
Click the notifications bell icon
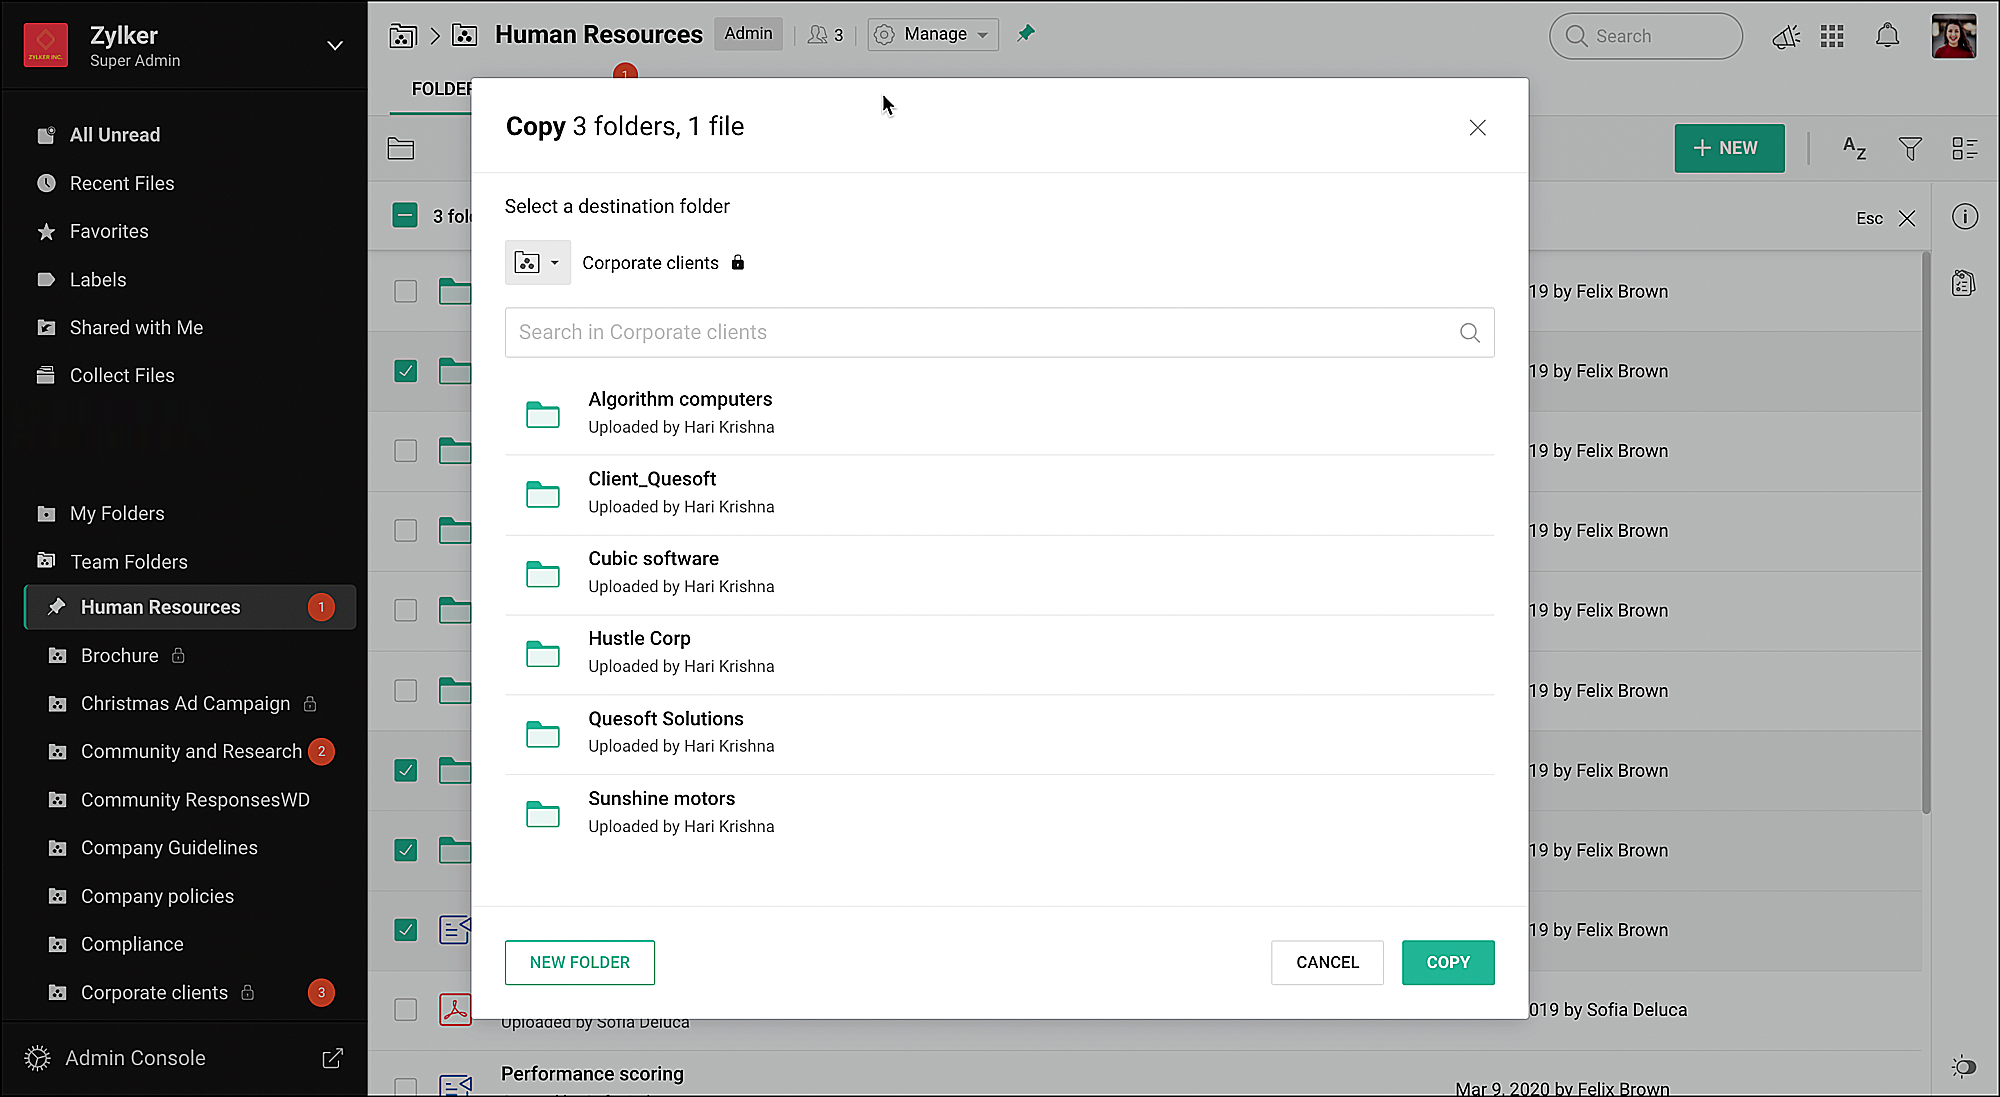(1887, 36)
